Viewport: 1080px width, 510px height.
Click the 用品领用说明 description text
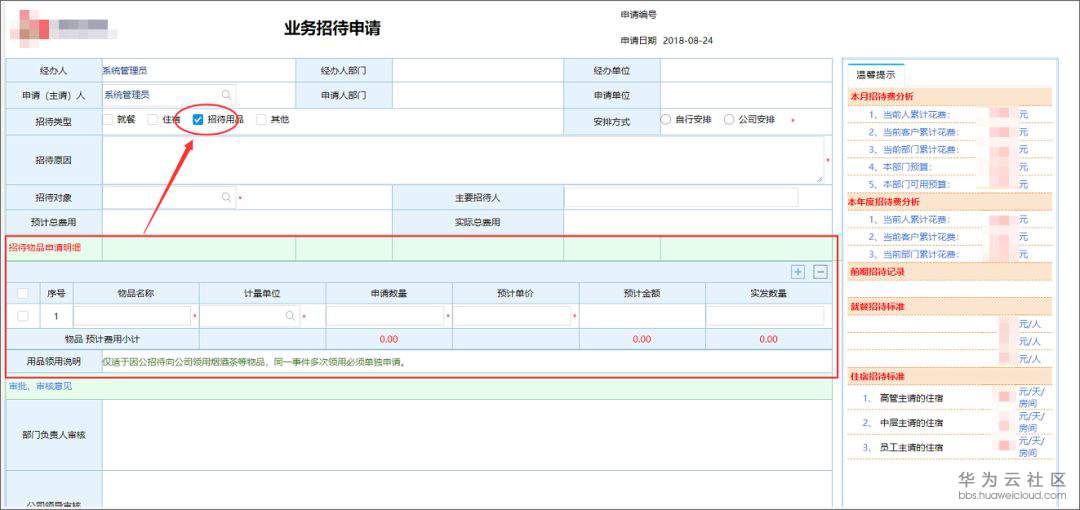pos(253,361)
